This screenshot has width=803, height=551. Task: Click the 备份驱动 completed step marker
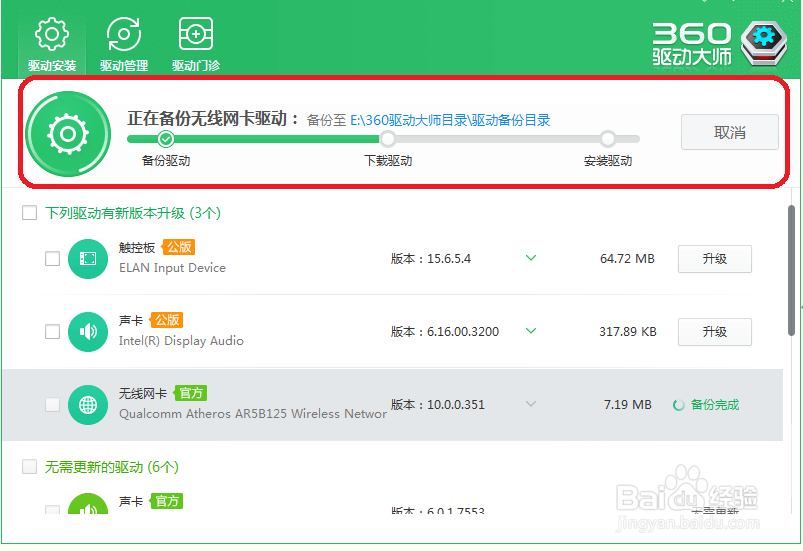pos(165,138)
